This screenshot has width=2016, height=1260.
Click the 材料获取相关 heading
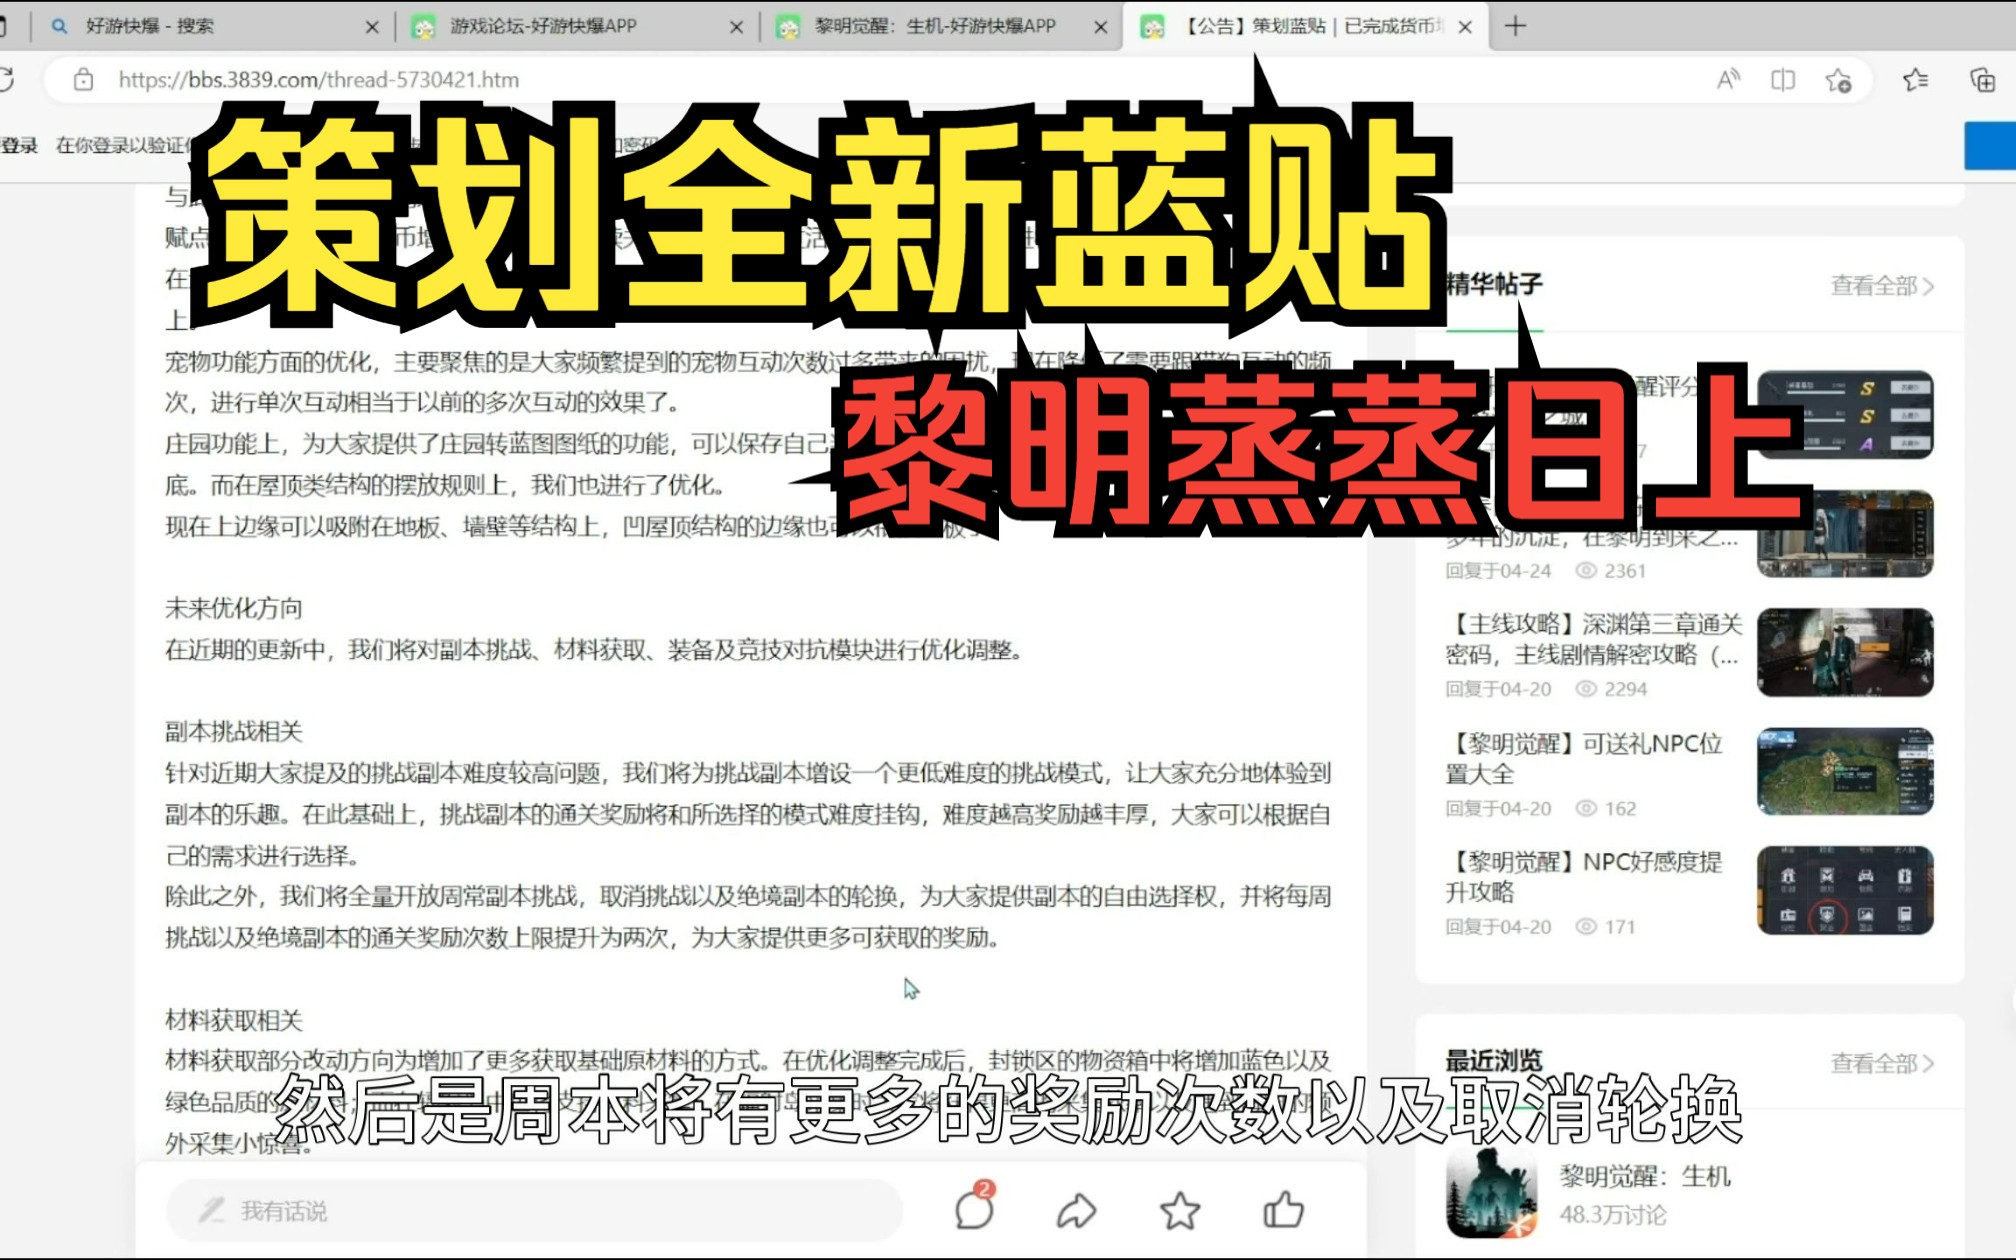coord(233,1020)
